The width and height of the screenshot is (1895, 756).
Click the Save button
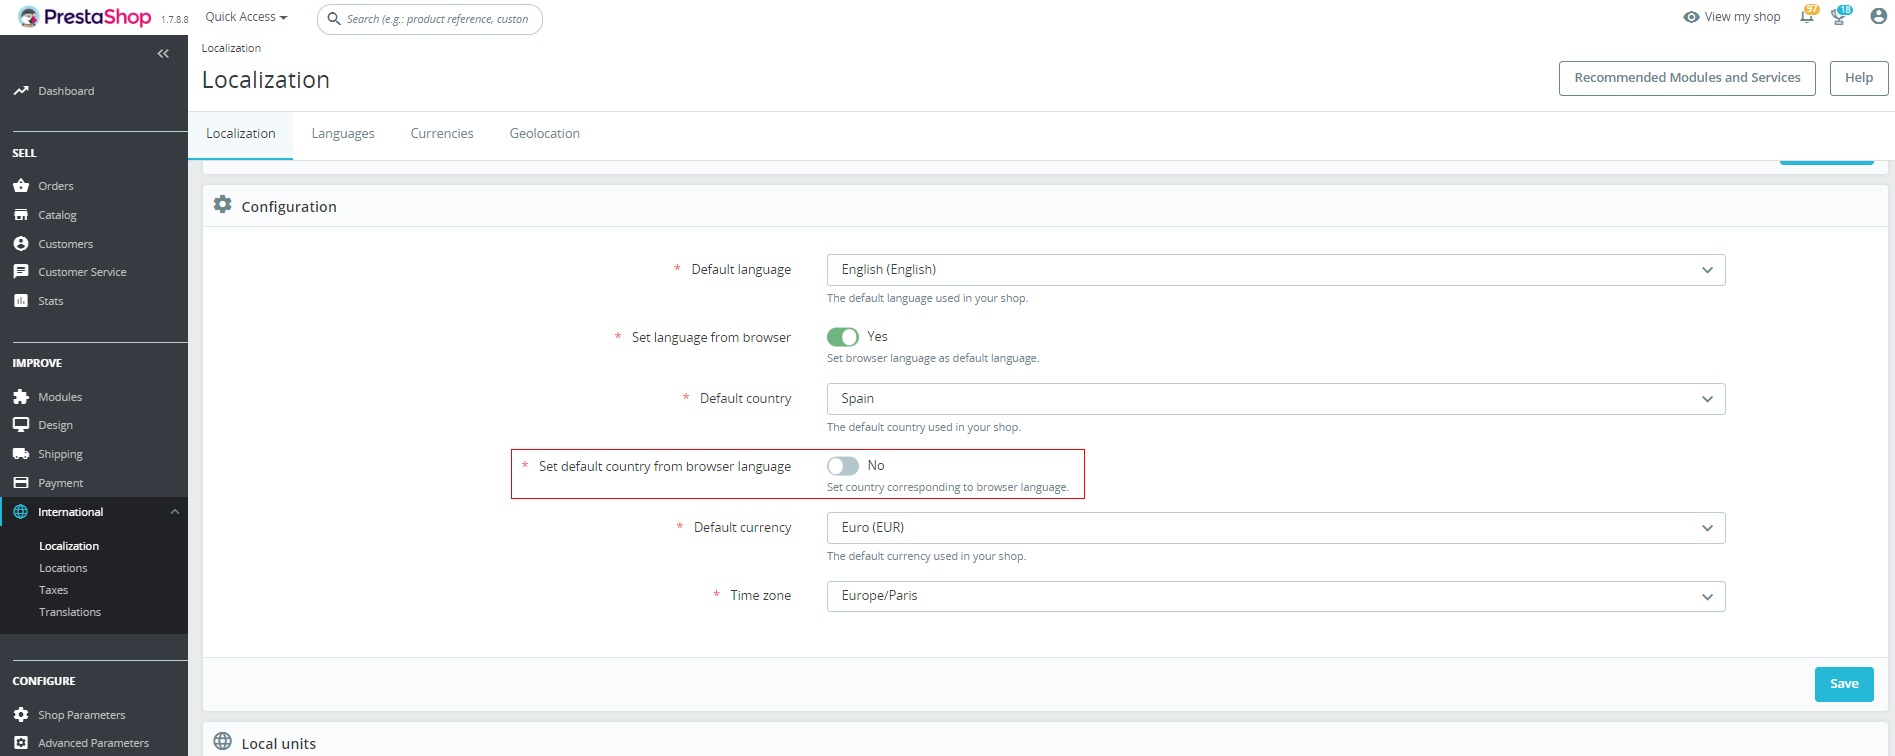click(1843, 684)
